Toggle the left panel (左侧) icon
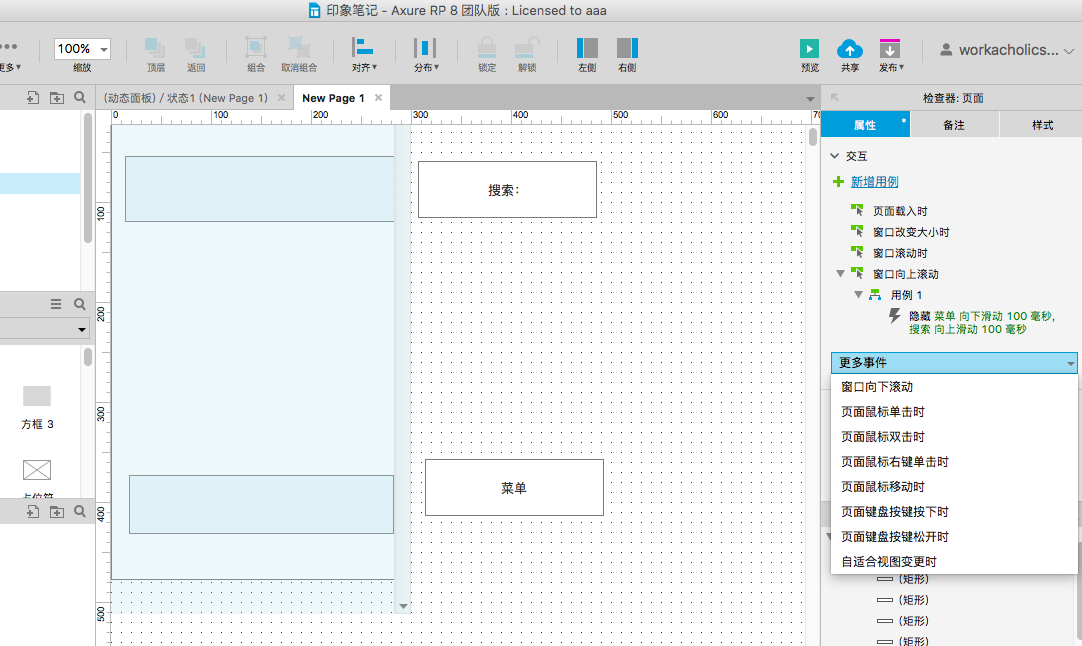This screenshot has height=646, width=1082. click(x=587, y=48)
